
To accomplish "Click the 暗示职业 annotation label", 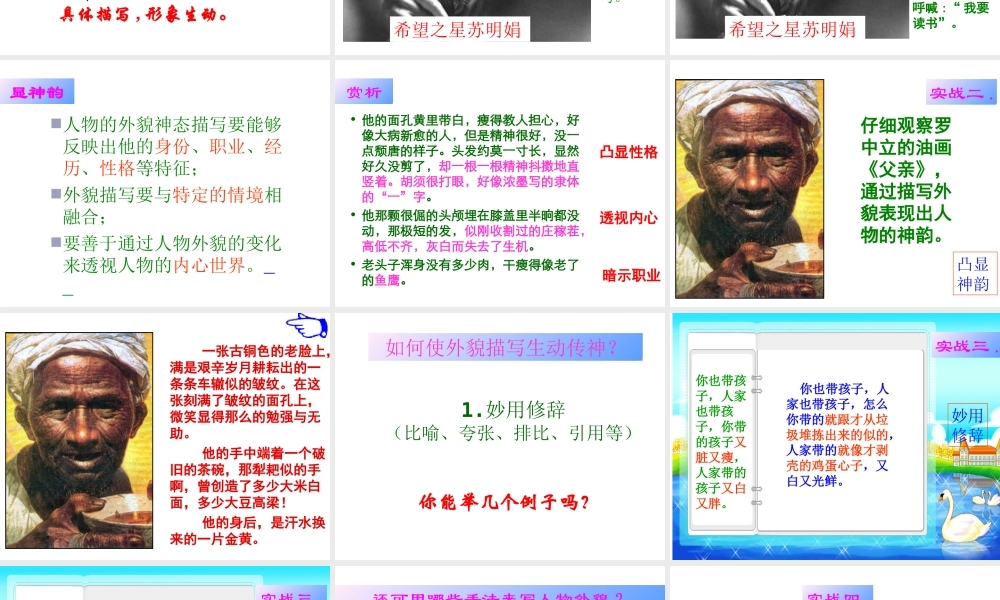I will point(631,275).
